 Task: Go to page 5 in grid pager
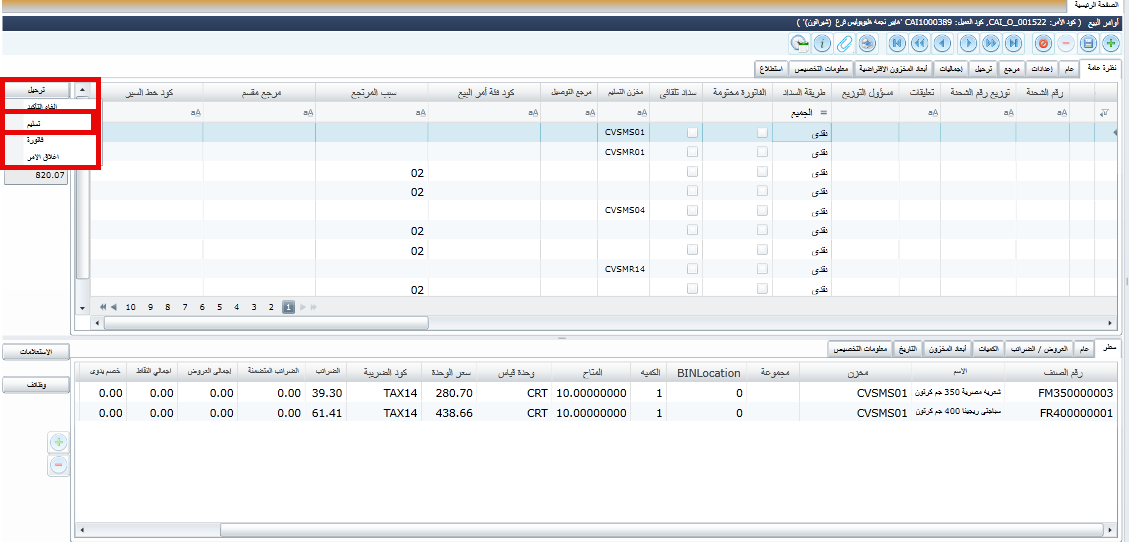tap(219, 307)
